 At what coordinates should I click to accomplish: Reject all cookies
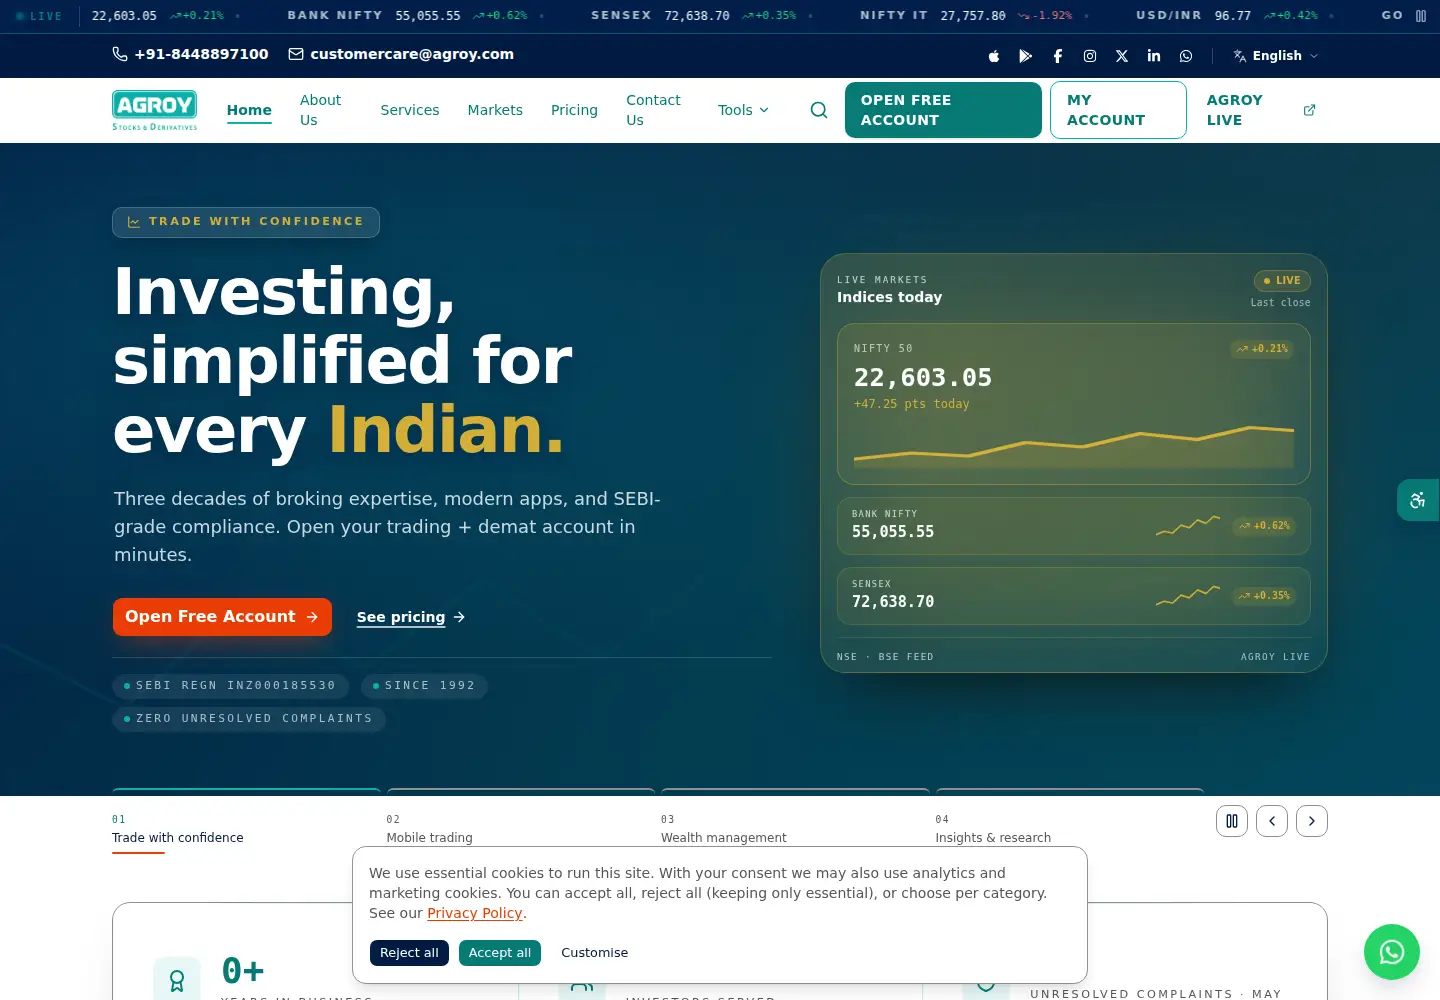[x=409, y=953]
